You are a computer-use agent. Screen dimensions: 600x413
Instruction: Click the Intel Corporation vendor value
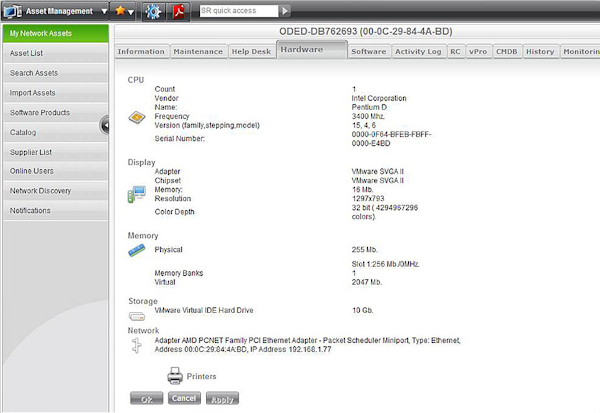point(379,98)
